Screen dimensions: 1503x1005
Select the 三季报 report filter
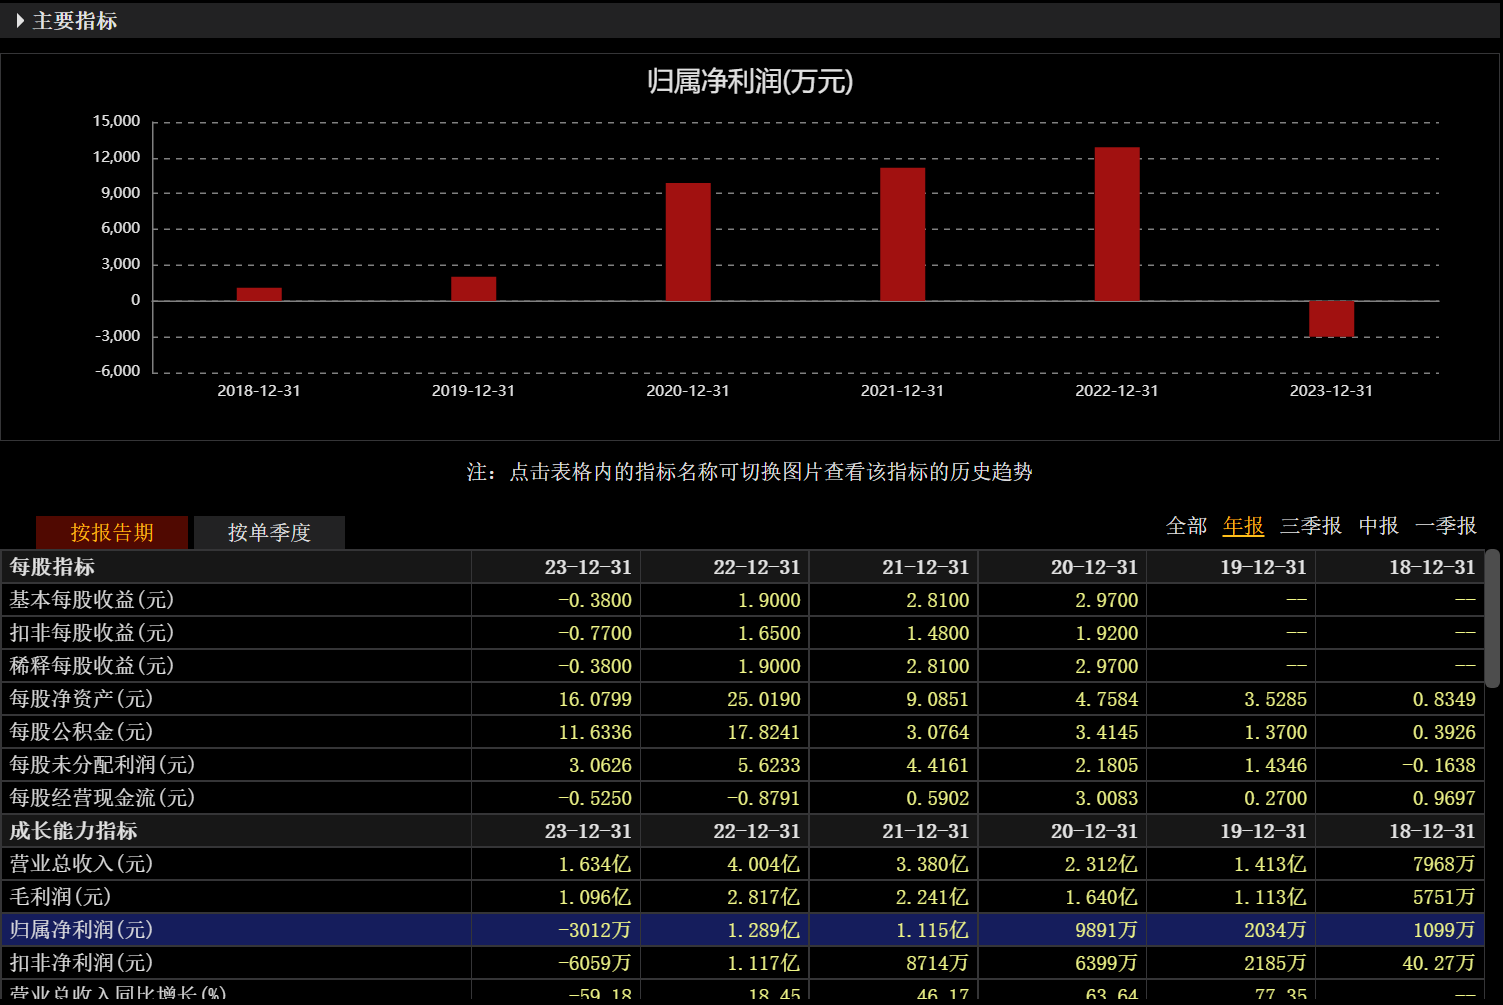click(x=1311, y=526)
